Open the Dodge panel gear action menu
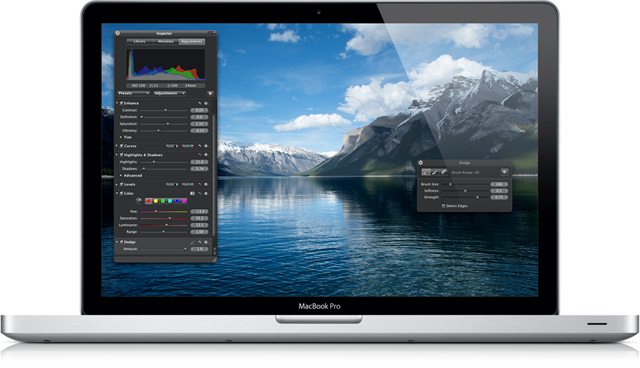The width and height of the screenshot is (640, 368). click(x=504, y=172)
